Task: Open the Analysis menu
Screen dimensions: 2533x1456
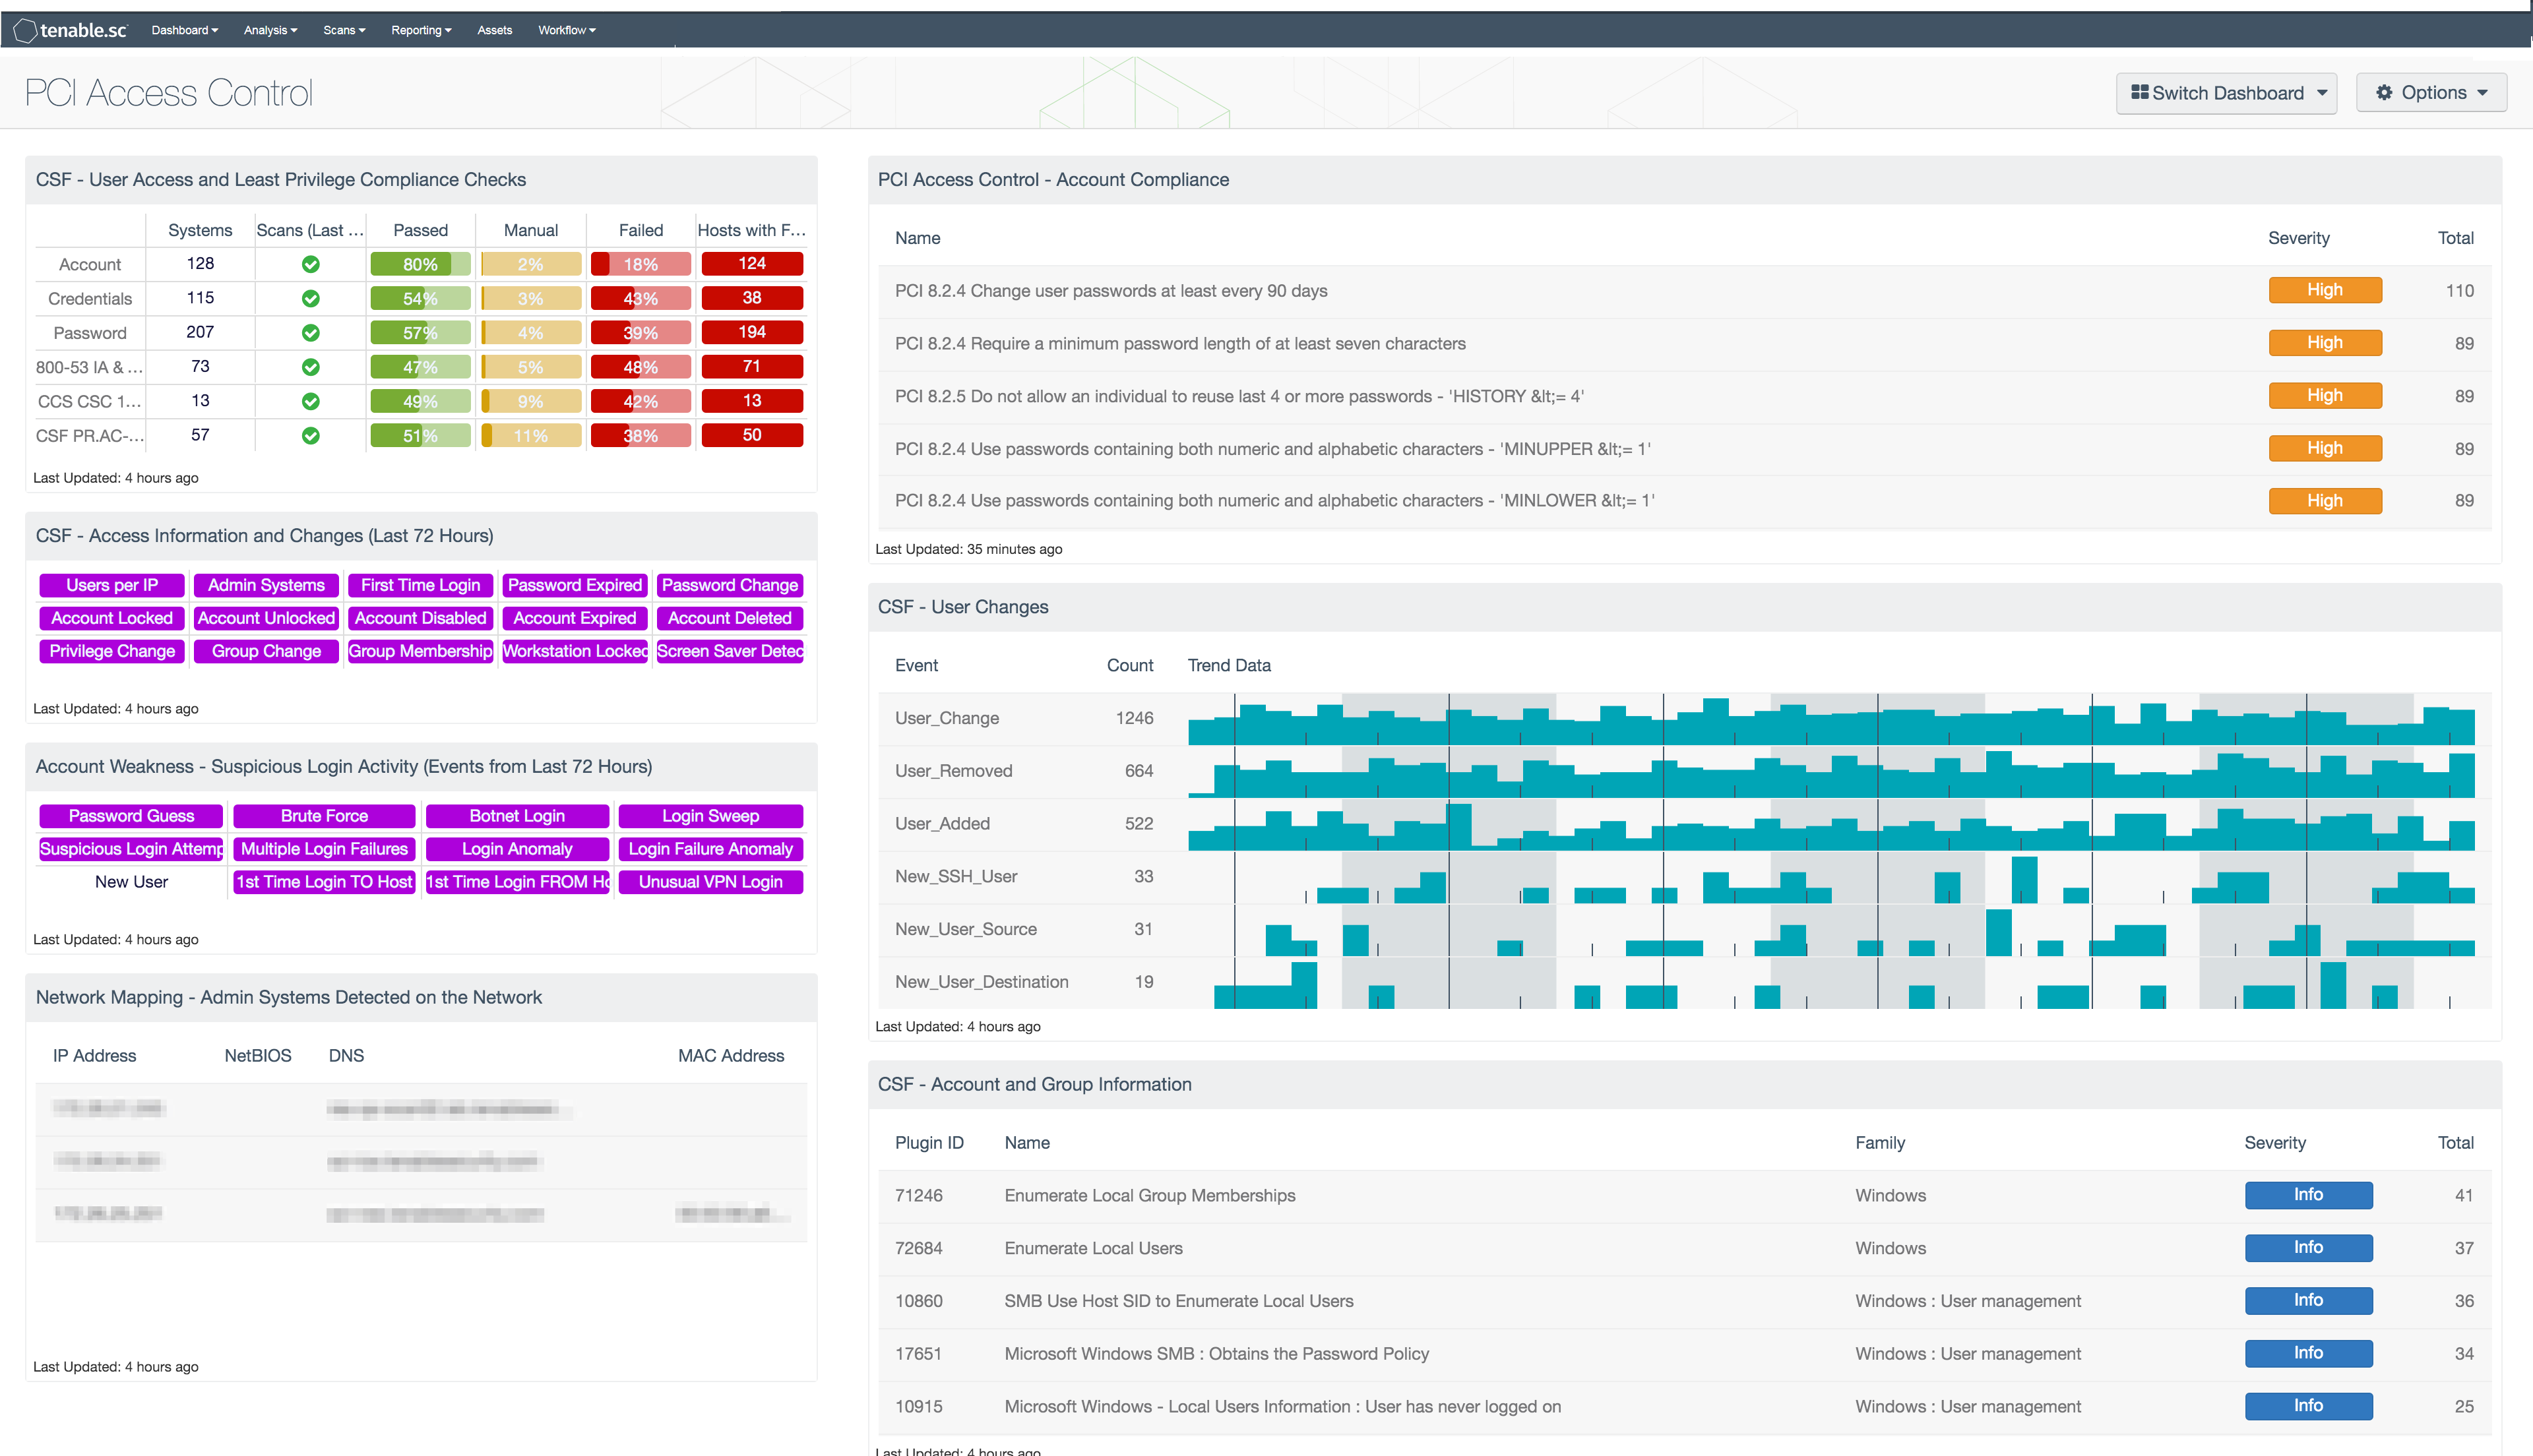Action: point(271,30)
